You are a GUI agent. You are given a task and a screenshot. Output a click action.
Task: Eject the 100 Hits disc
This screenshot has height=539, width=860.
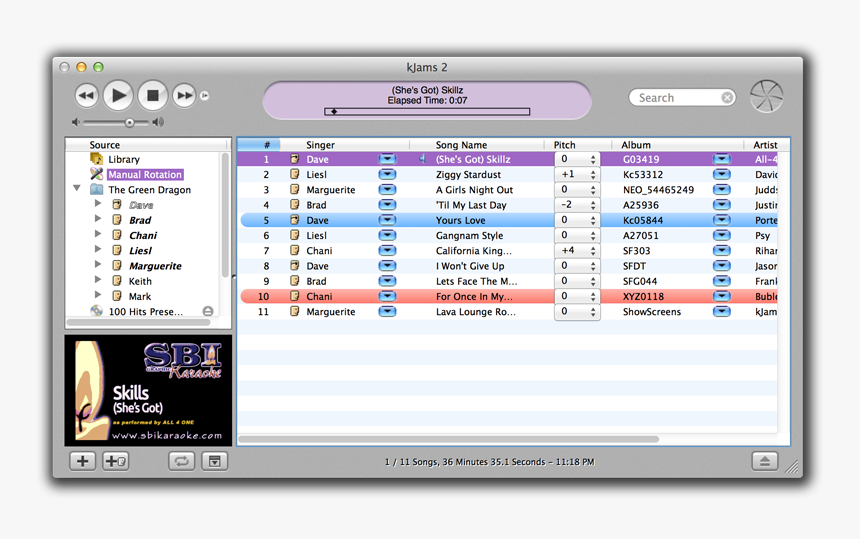pos(208,311)
